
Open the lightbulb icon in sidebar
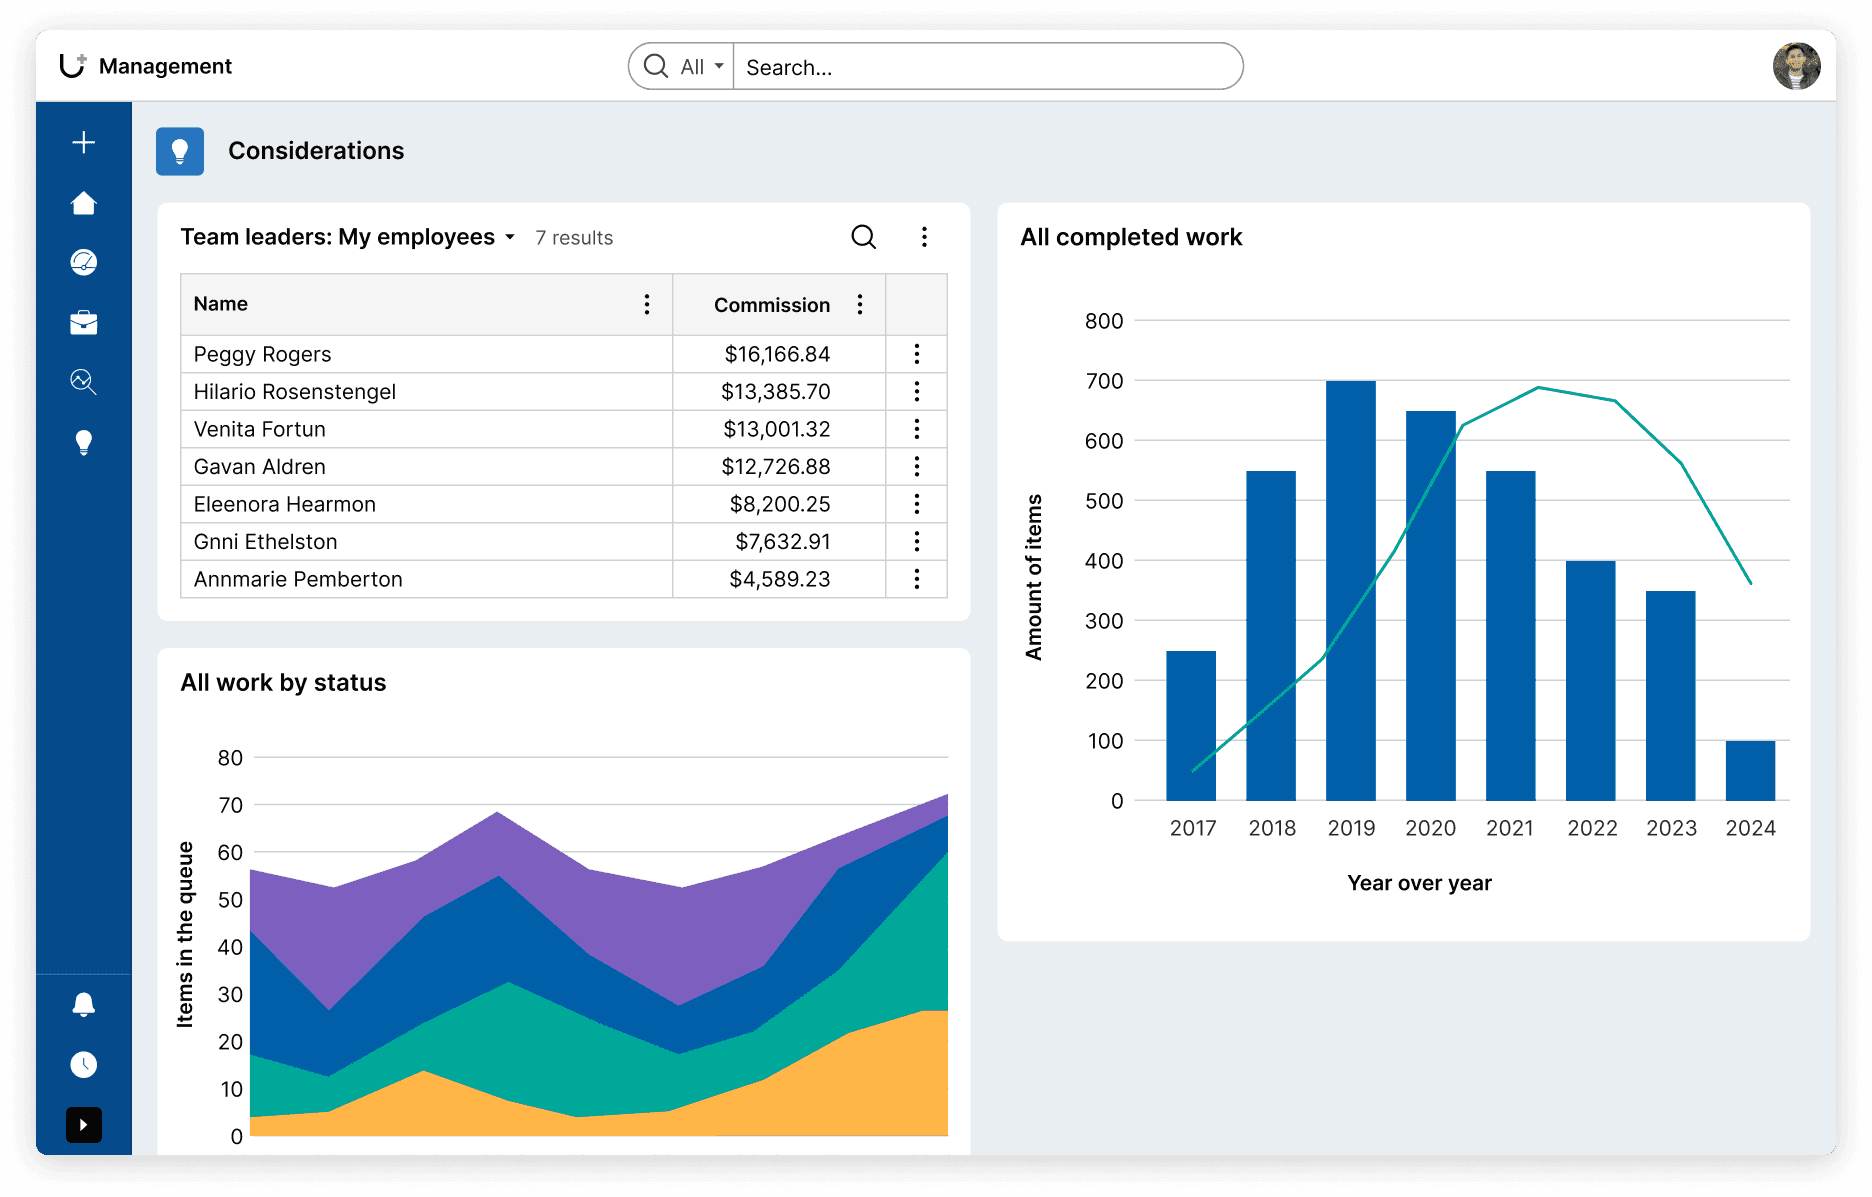pos(84,442)
